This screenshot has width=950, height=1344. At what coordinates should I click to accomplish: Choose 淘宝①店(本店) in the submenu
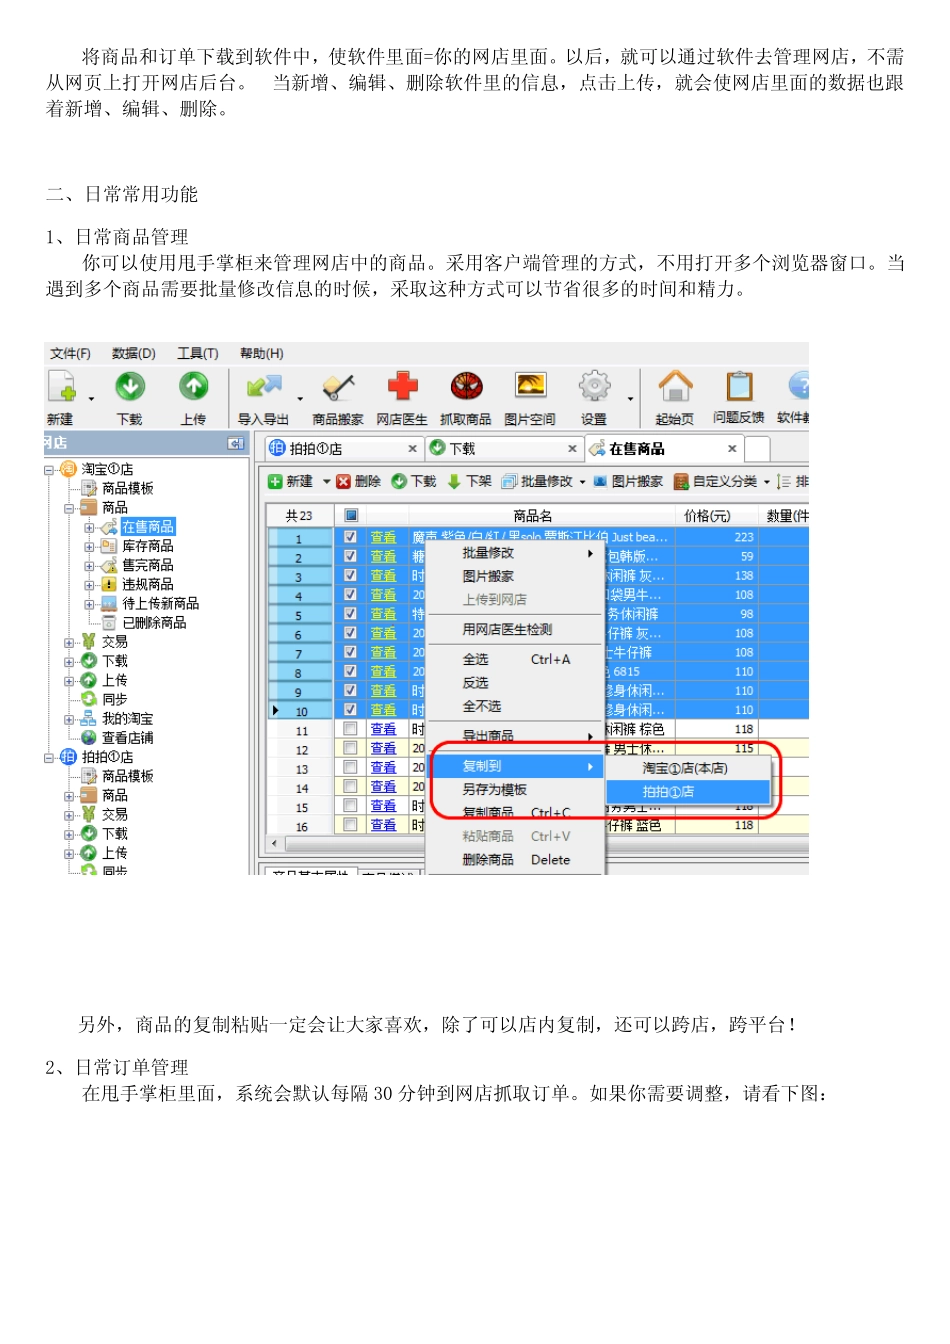pyautogui.click(x=689, y=768)
